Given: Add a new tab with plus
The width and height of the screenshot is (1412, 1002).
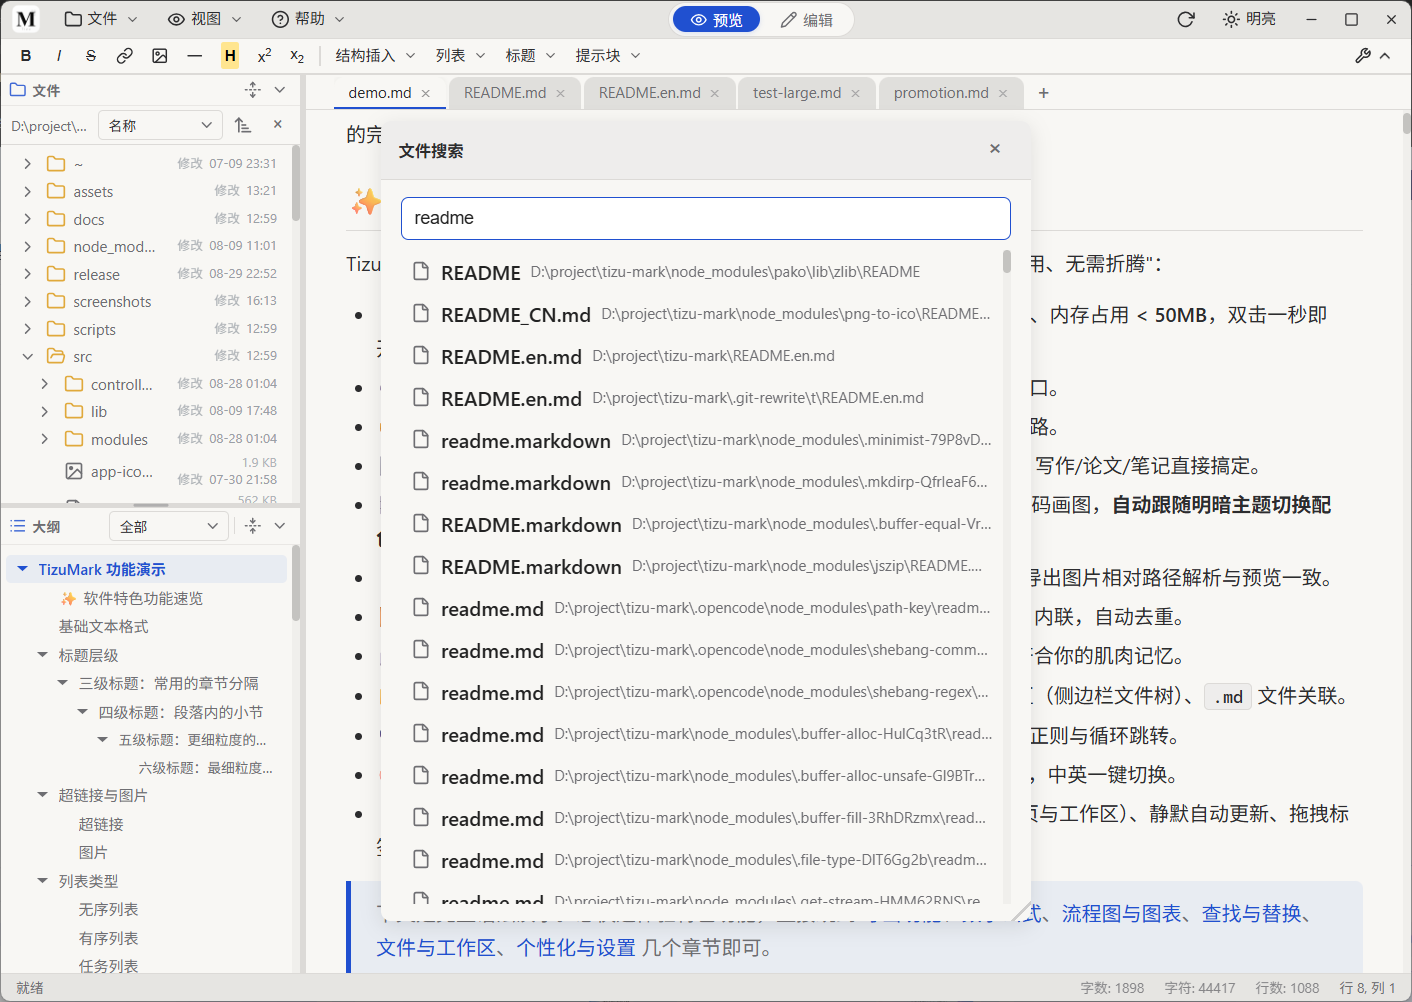Looking at the screenshot, I should tap(1044, 93).
